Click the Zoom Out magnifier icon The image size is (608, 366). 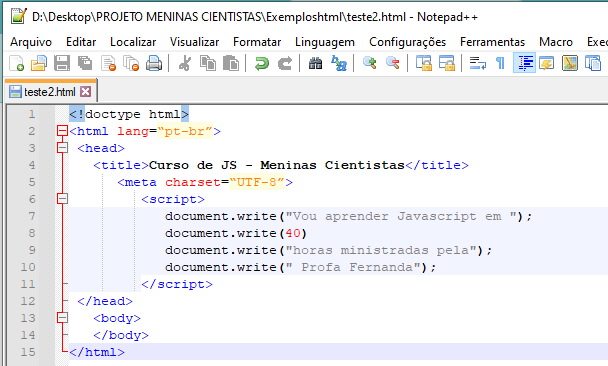coord(392,63)
